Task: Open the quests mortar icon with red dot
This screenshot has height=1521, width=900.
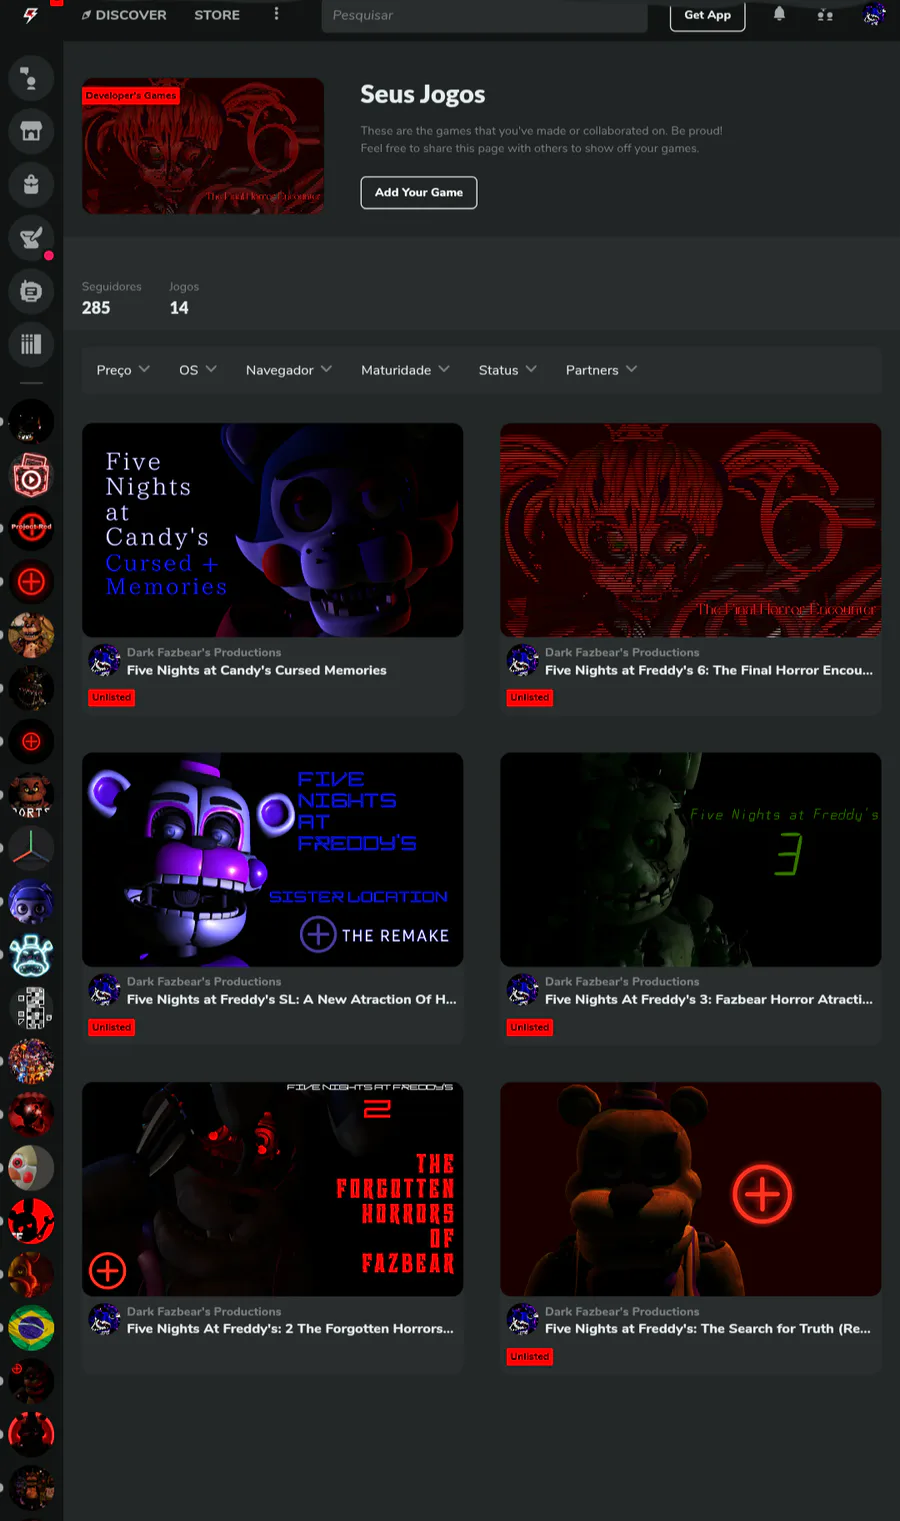Action: point(31,238)
